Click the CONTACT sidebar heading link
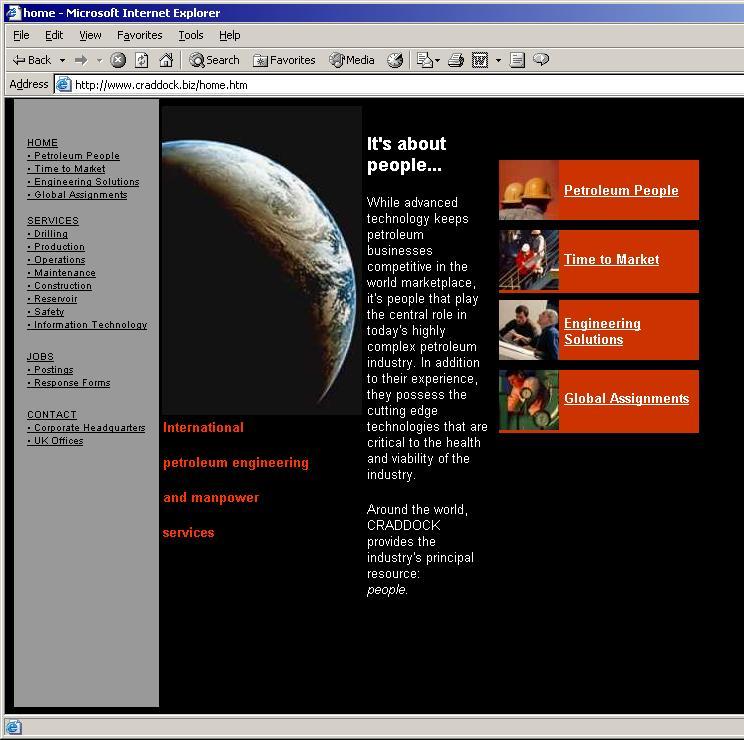744x740 pixels. click(x=52, y=415)
